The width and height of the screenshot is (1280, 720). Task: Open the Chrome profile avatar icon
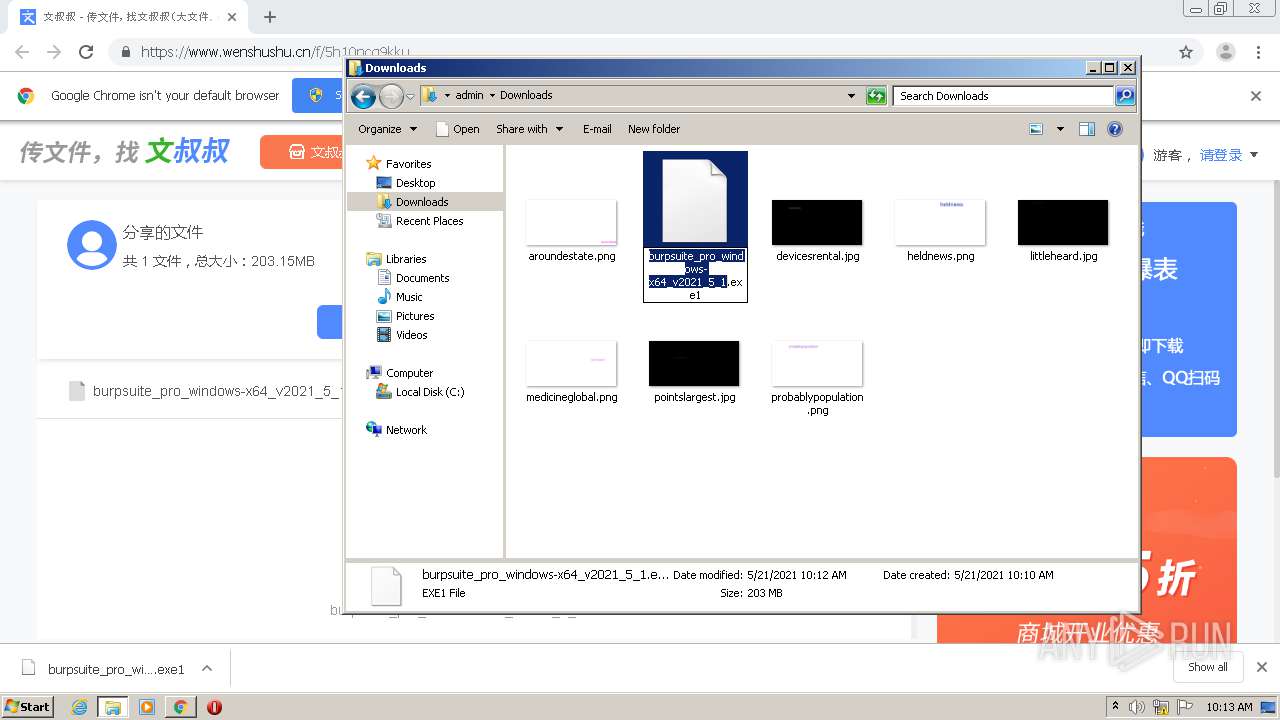(1226, 52)
